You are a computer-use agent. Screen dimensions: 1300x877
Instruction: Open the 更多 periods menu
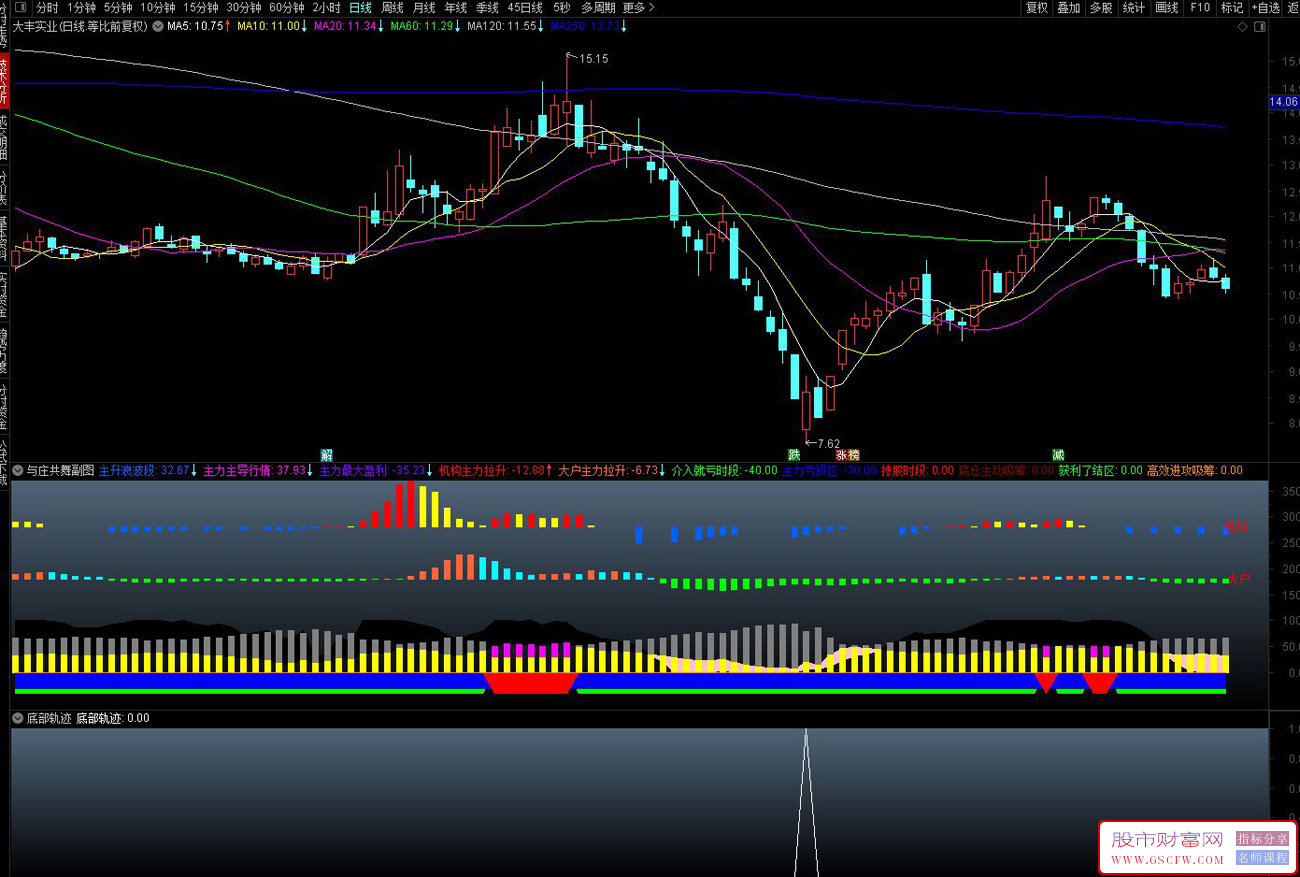coord(638,8)
